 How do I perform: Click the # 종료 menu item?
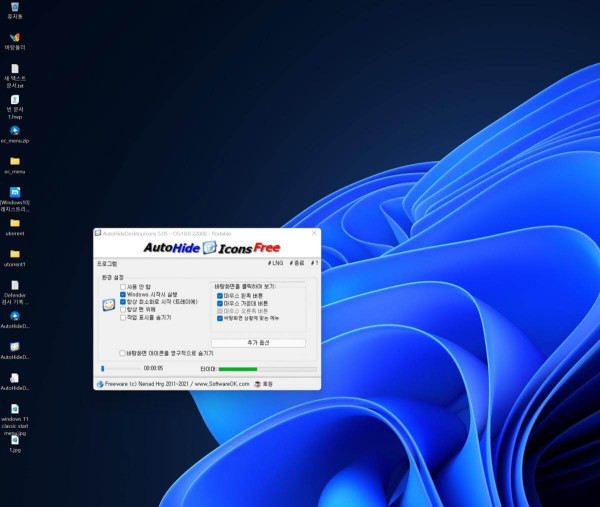[x=297, y=263]
